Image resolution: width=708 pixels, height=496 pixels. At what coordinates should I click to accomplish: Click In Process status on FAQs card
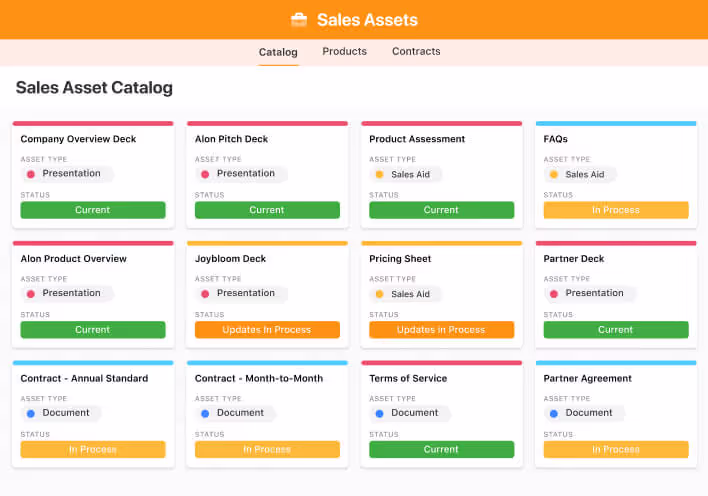coord(616,210)
